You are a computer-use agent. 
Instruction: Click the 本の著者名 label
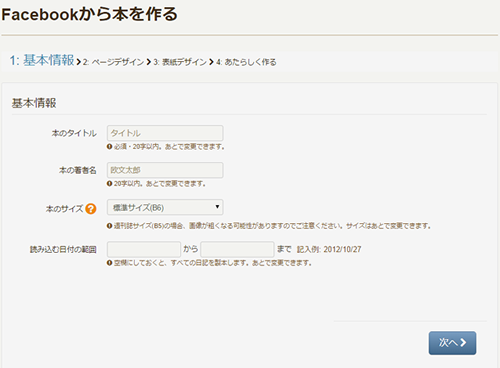(78, 170)
